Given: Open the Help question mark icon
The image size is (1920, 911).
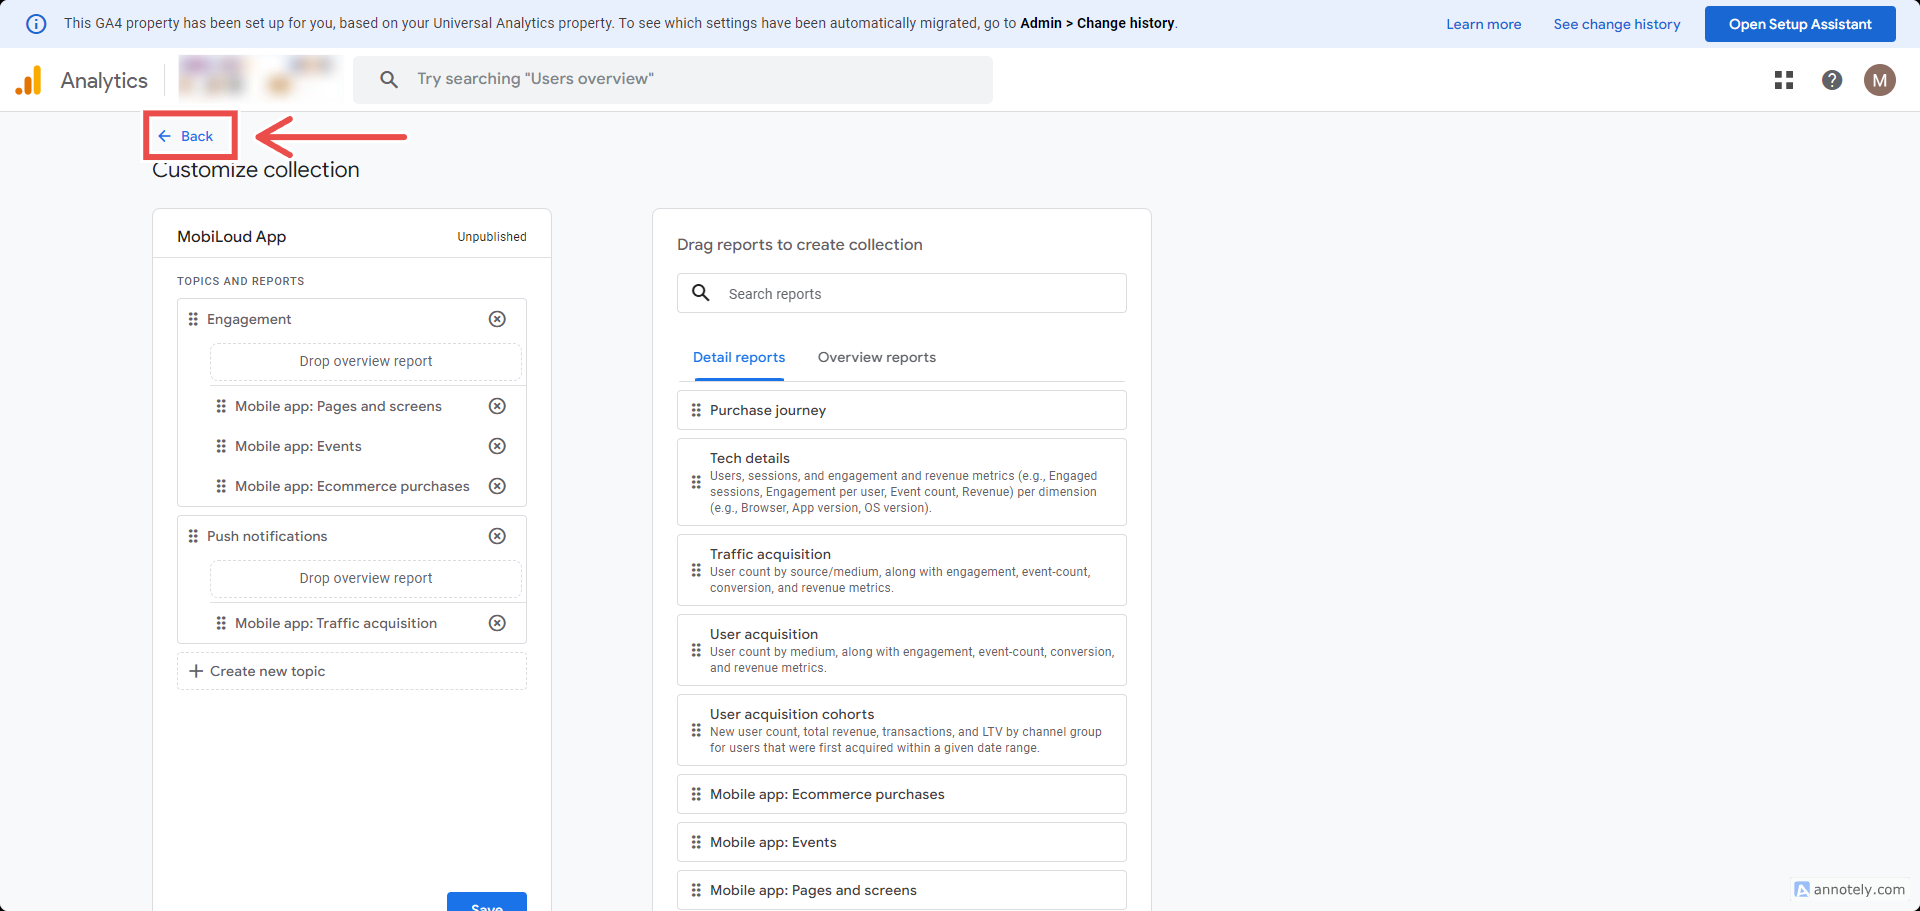Looking at the screenshot, I should pyautogui.click(x=1832, y=80).
